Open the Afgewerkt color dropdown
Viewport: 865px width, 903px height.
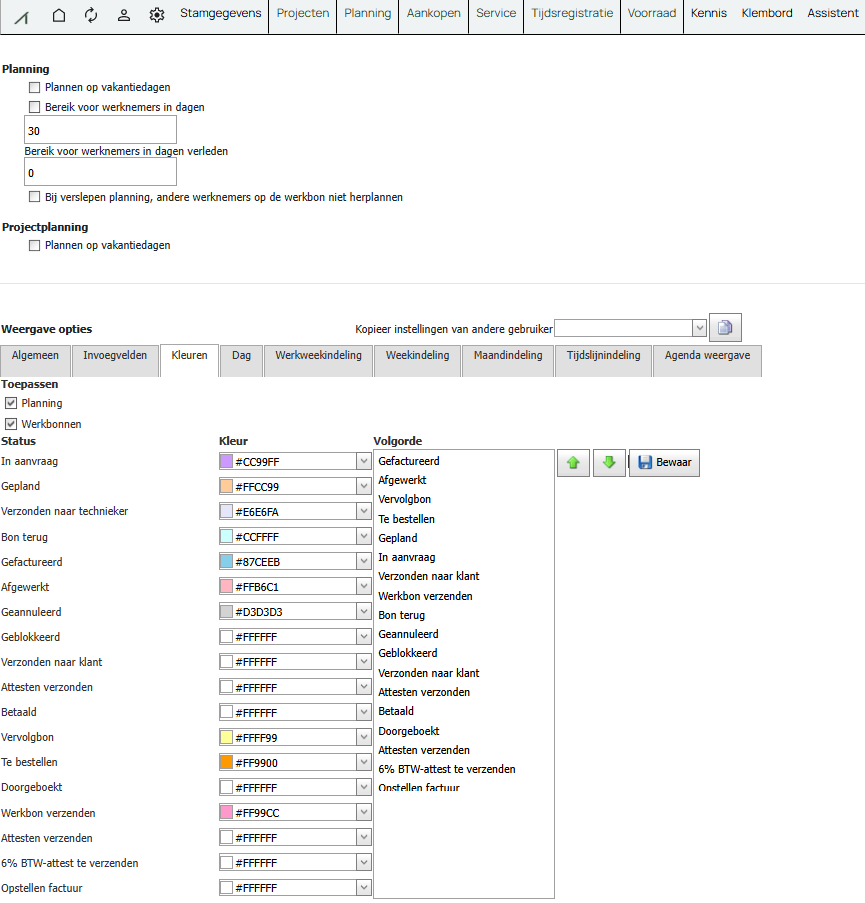pos(363,587)
